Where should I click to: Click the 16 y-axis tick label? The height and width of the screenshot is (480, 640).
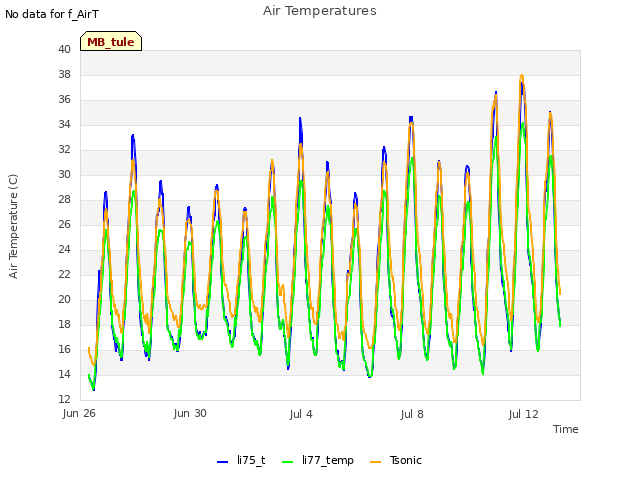point(64,349)
